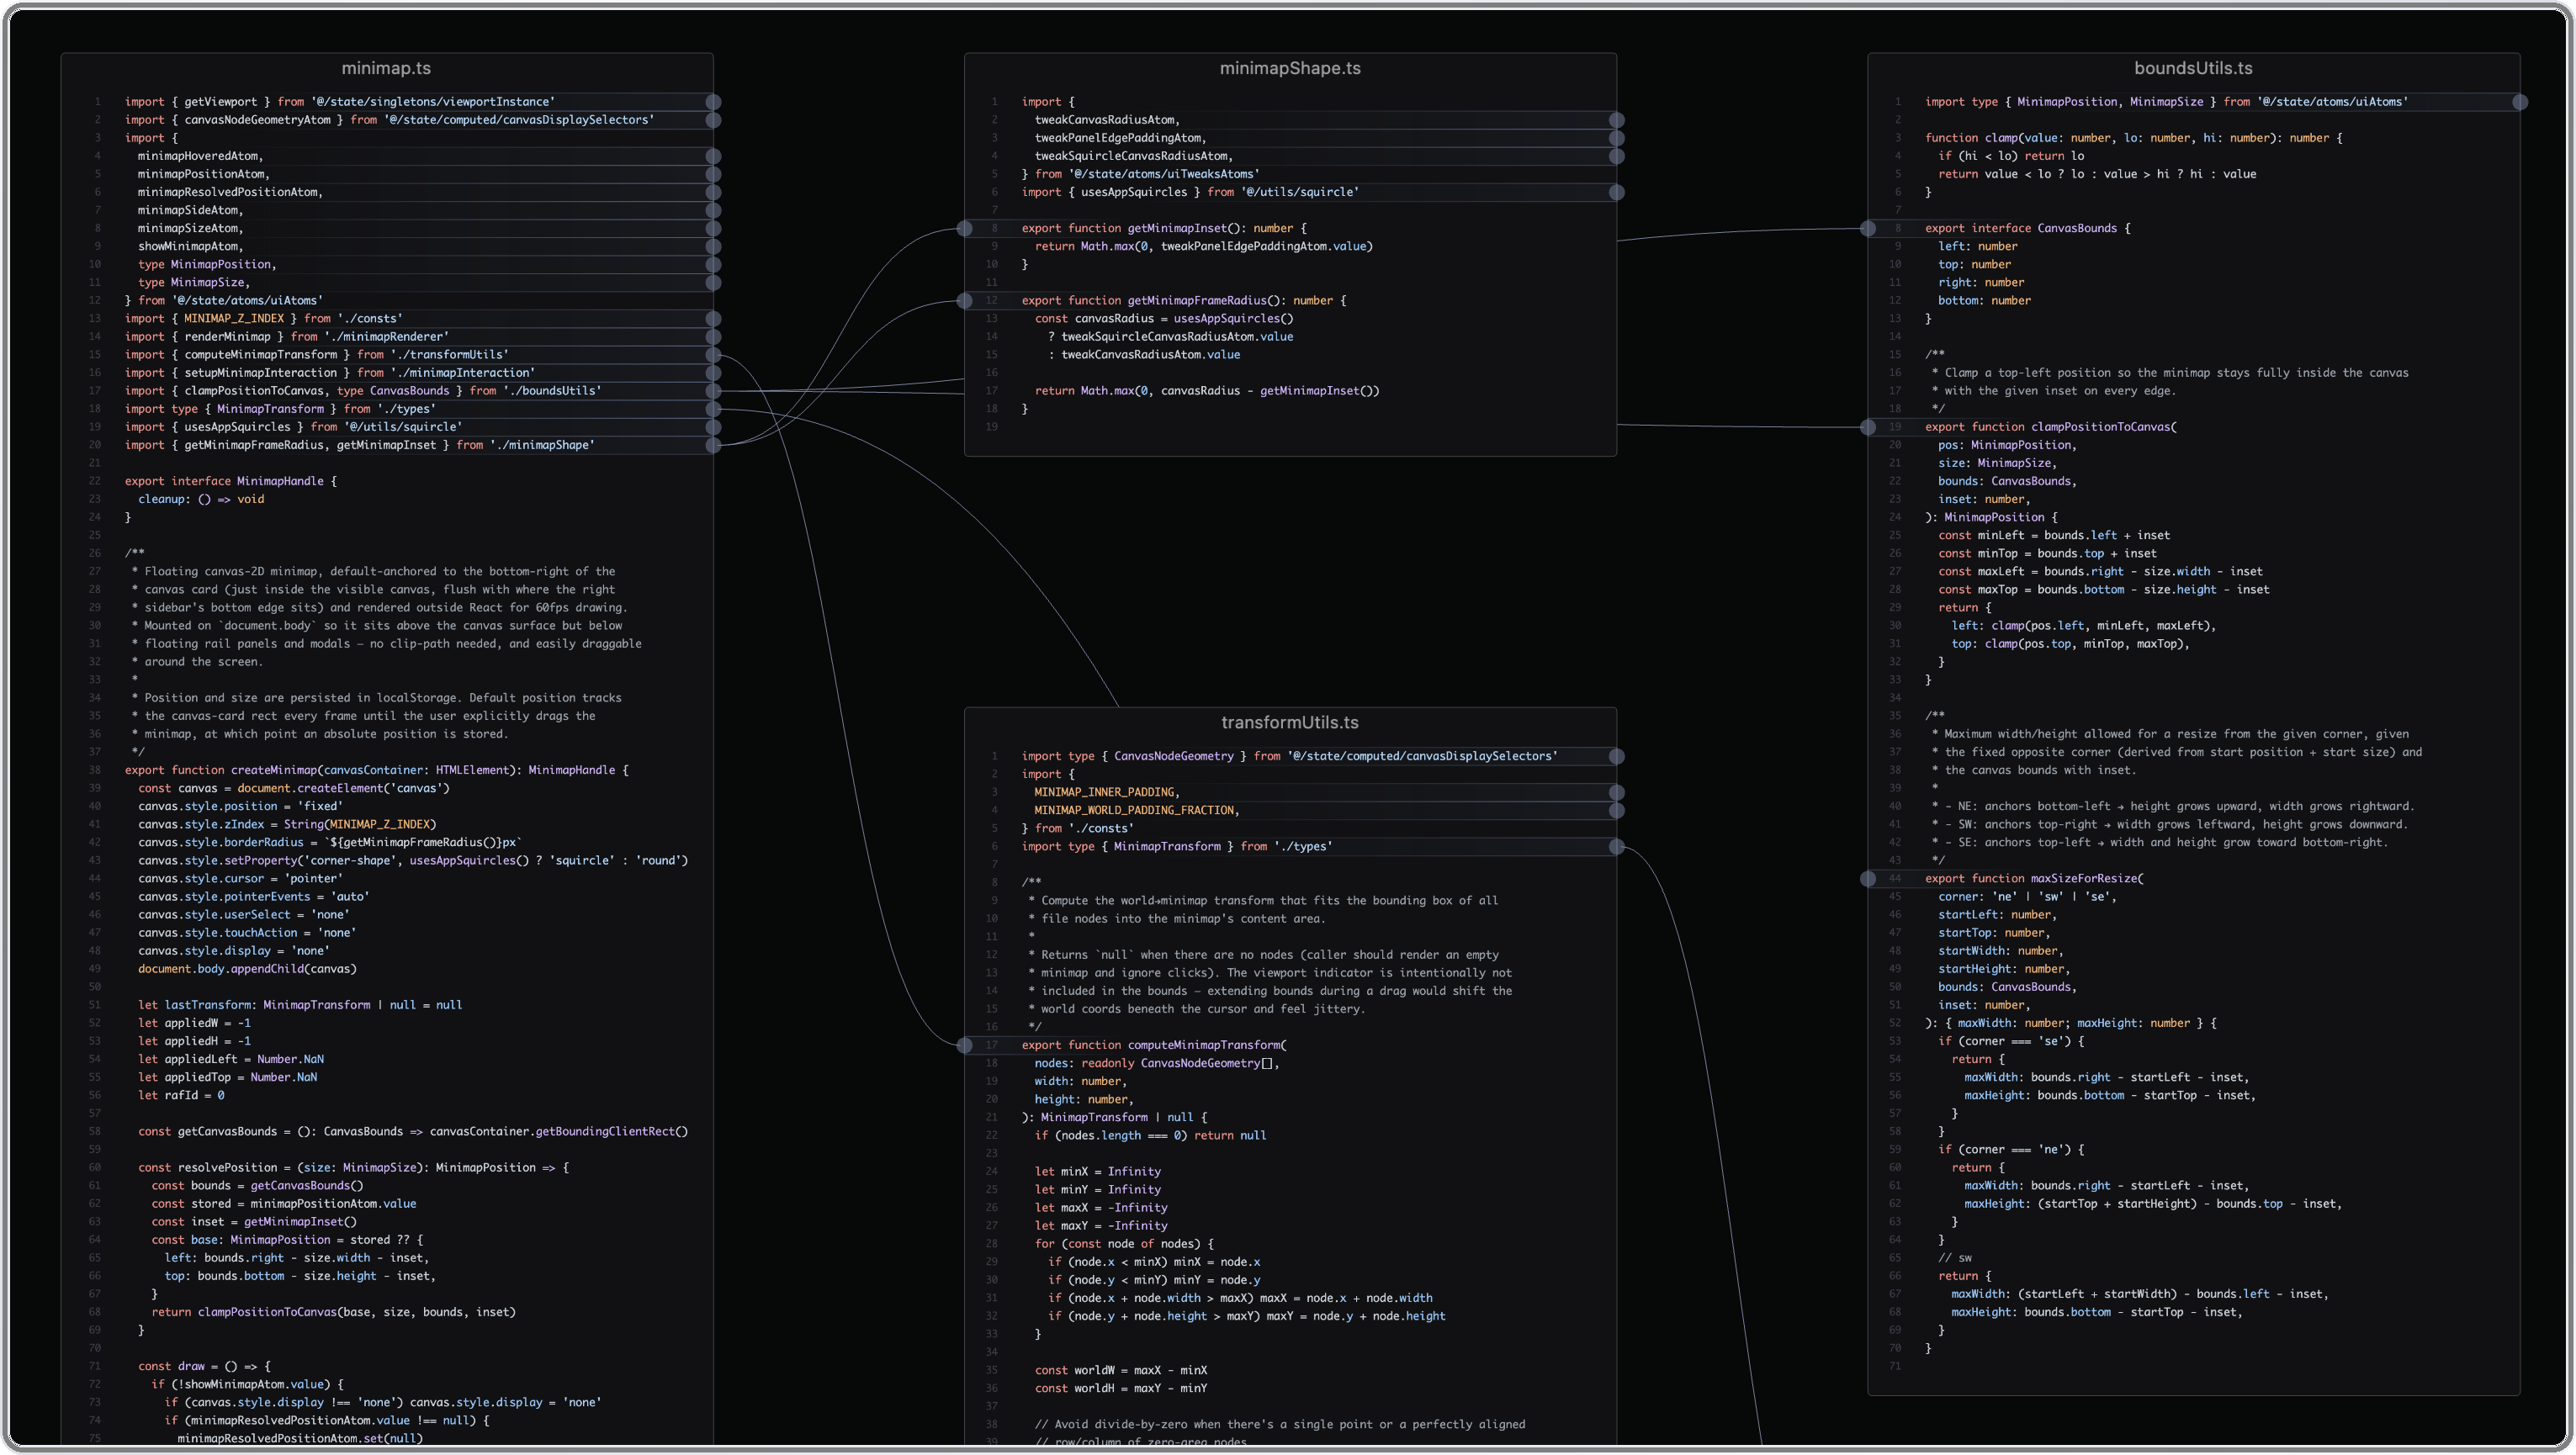
Task: Select the connector dot for the renderMinimap import
Action: 713,336
